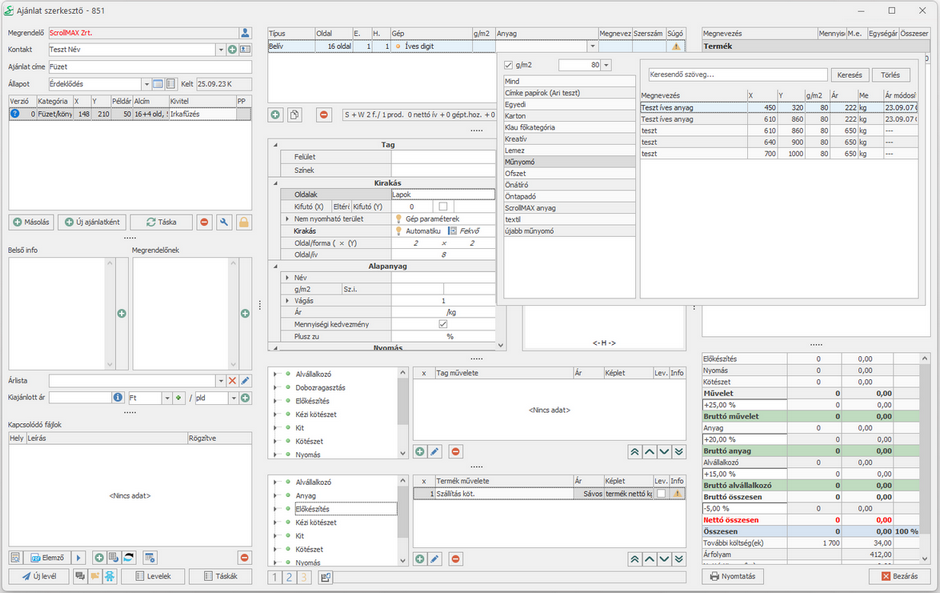The width and height of the screenshot is (940, 593).
Task: Toggle the Mennyiségi kedvezmény checkbox
Action: coord(443,324)
